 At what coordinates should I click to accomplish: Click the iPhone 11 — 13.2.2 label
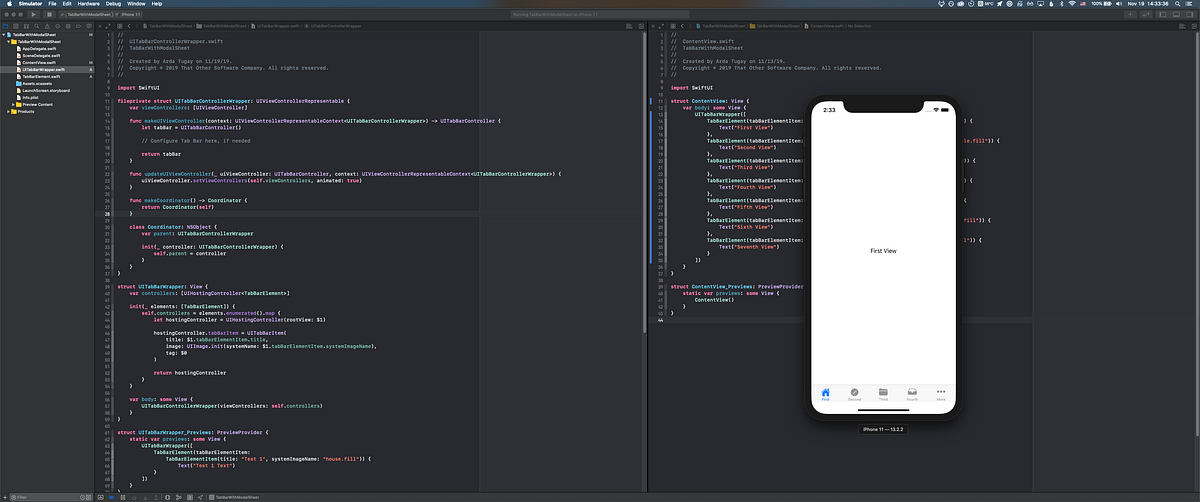(883, 429)
